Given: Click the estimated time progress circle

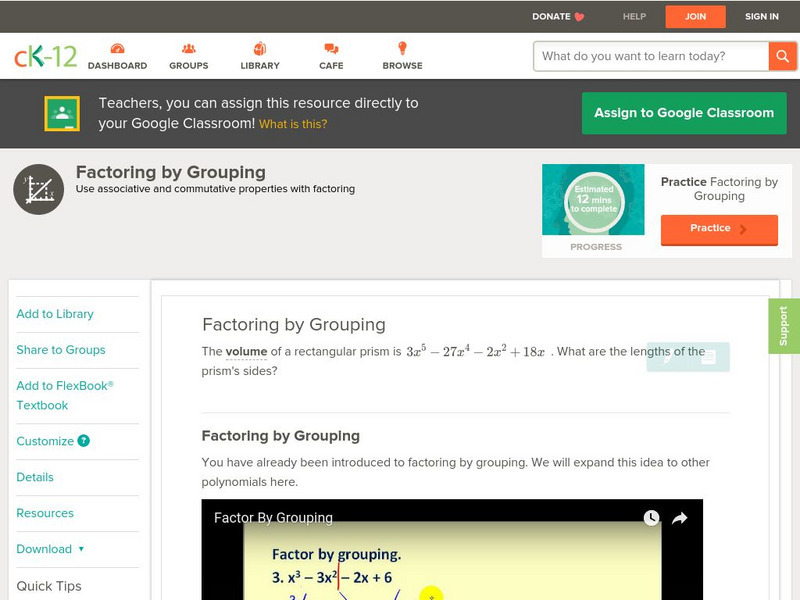Looking at the screenshot, I should pos(595,198).
